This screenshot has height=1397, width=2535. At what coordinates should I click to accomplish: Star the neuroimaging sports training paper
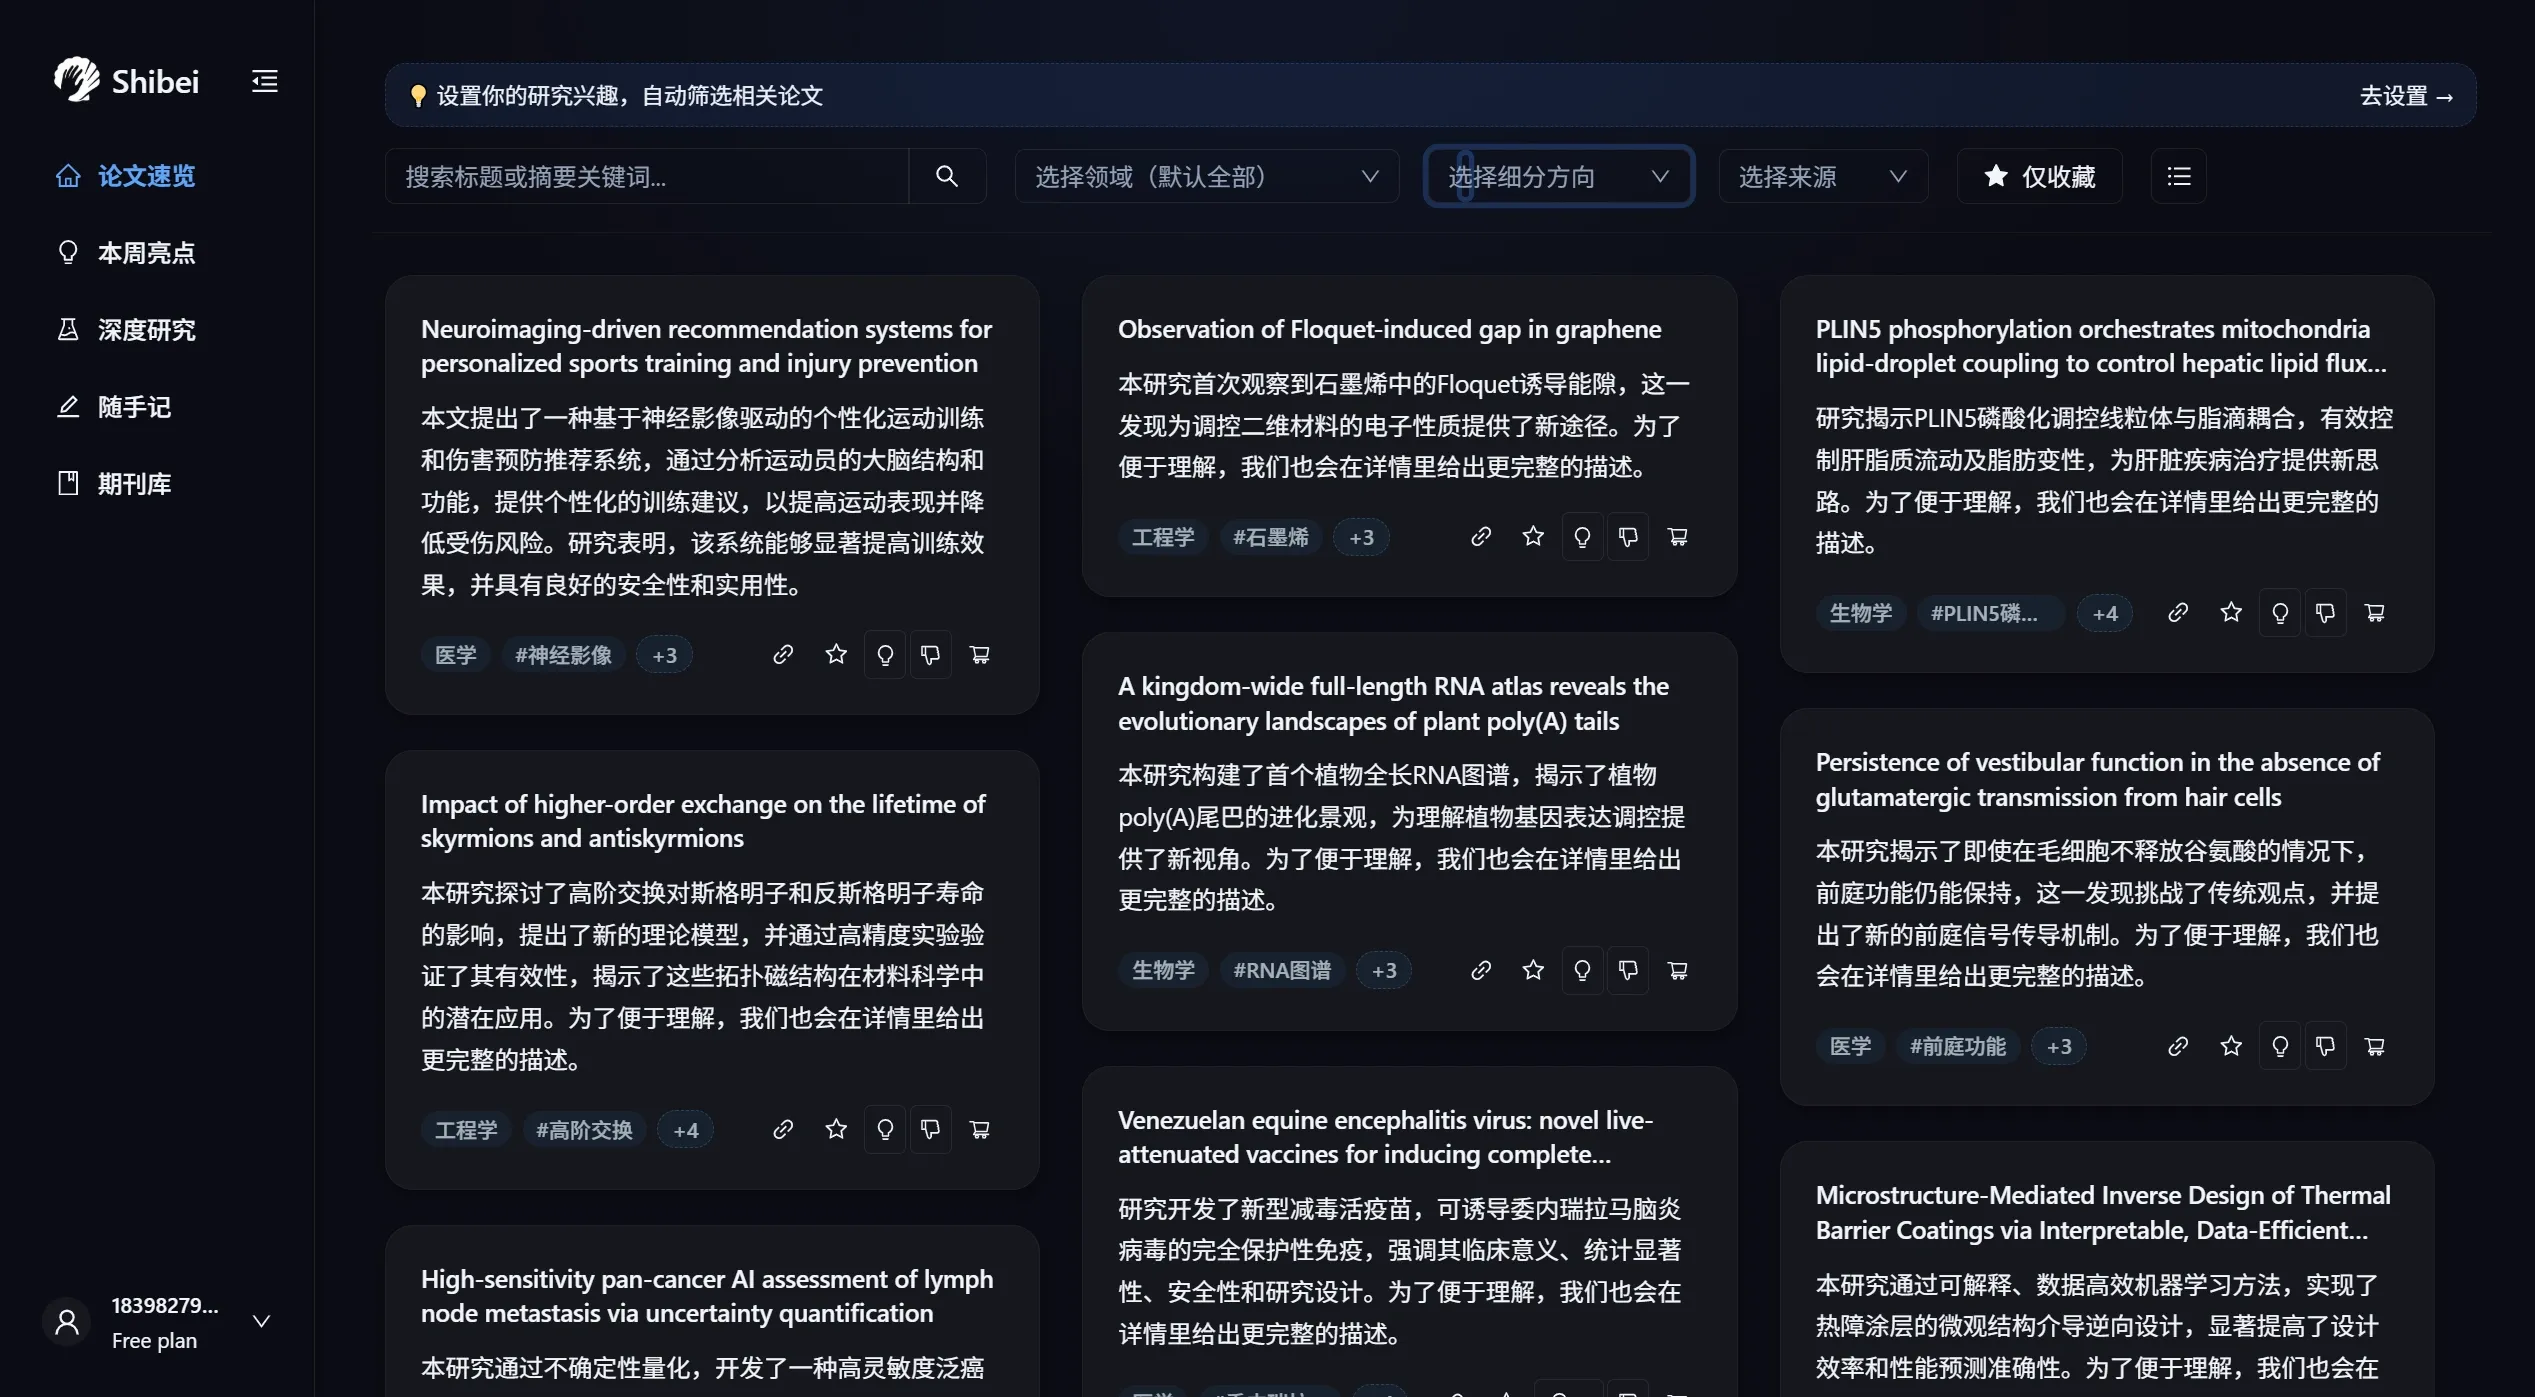[x=835, y=654]
